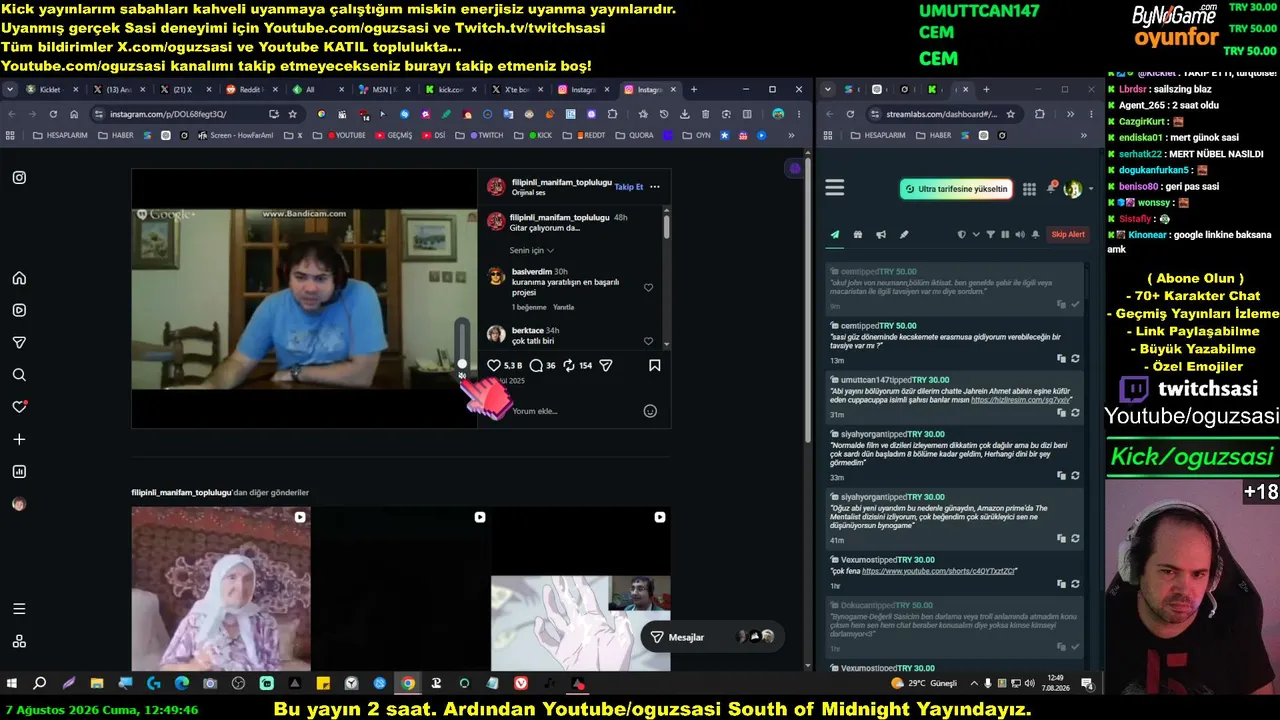Open the Streamlabs apps grid
Viewport: 1280px width, 720px height.
1029,189
